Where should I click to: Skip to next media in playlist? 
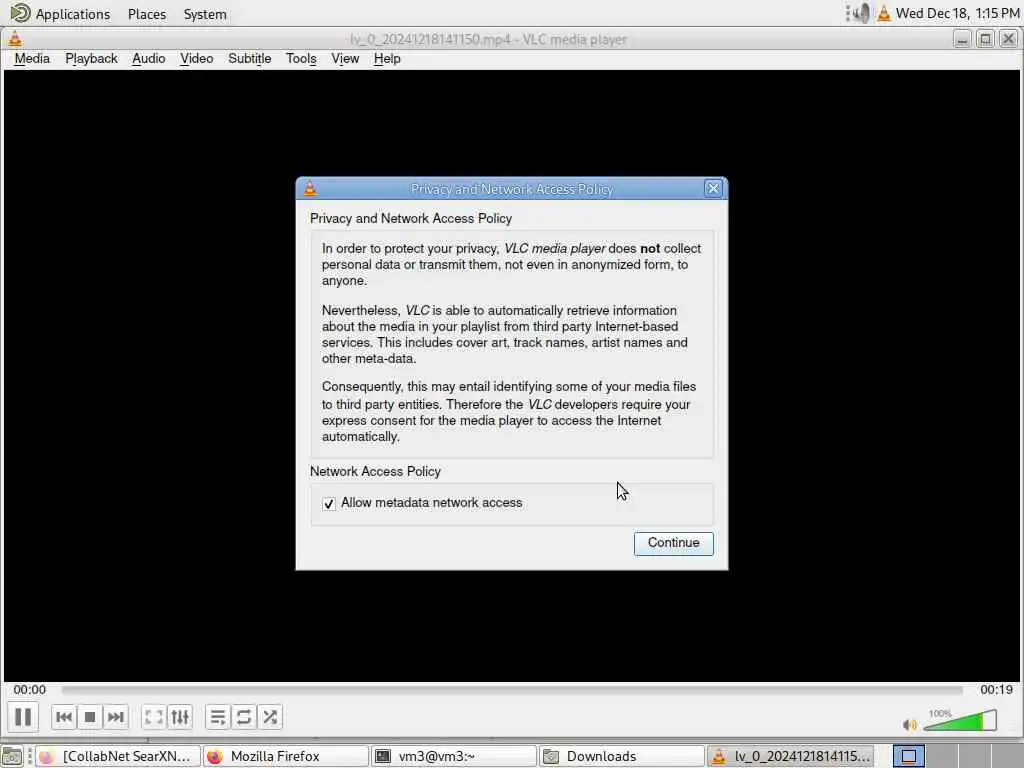[x=116, y=717]
